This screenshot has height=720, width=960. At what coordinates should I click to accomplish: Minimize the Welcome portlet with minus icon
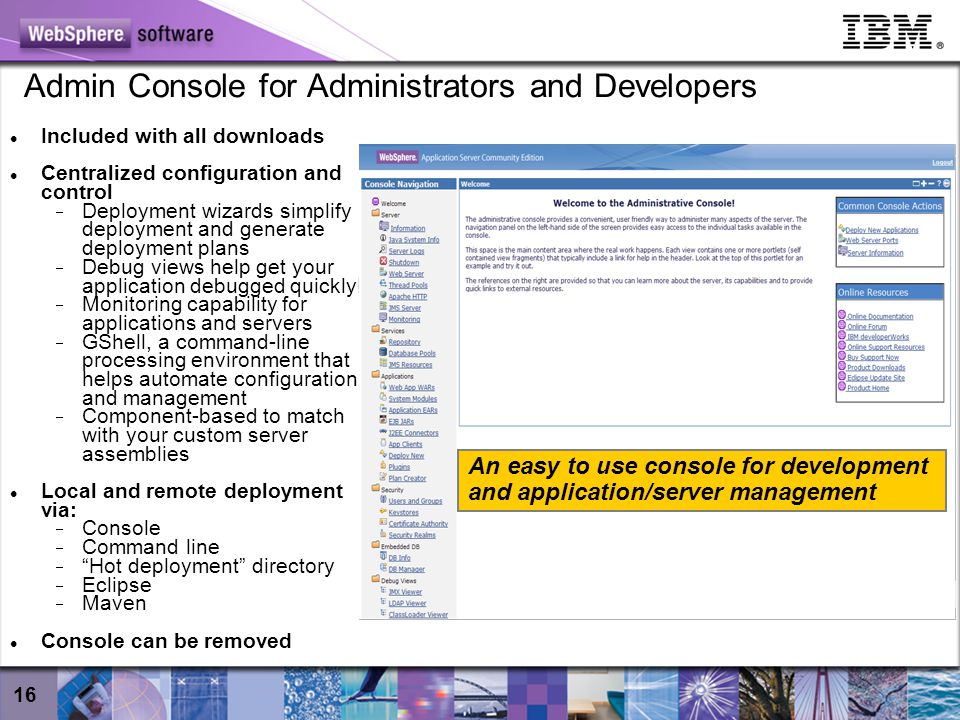pos(932,184)
